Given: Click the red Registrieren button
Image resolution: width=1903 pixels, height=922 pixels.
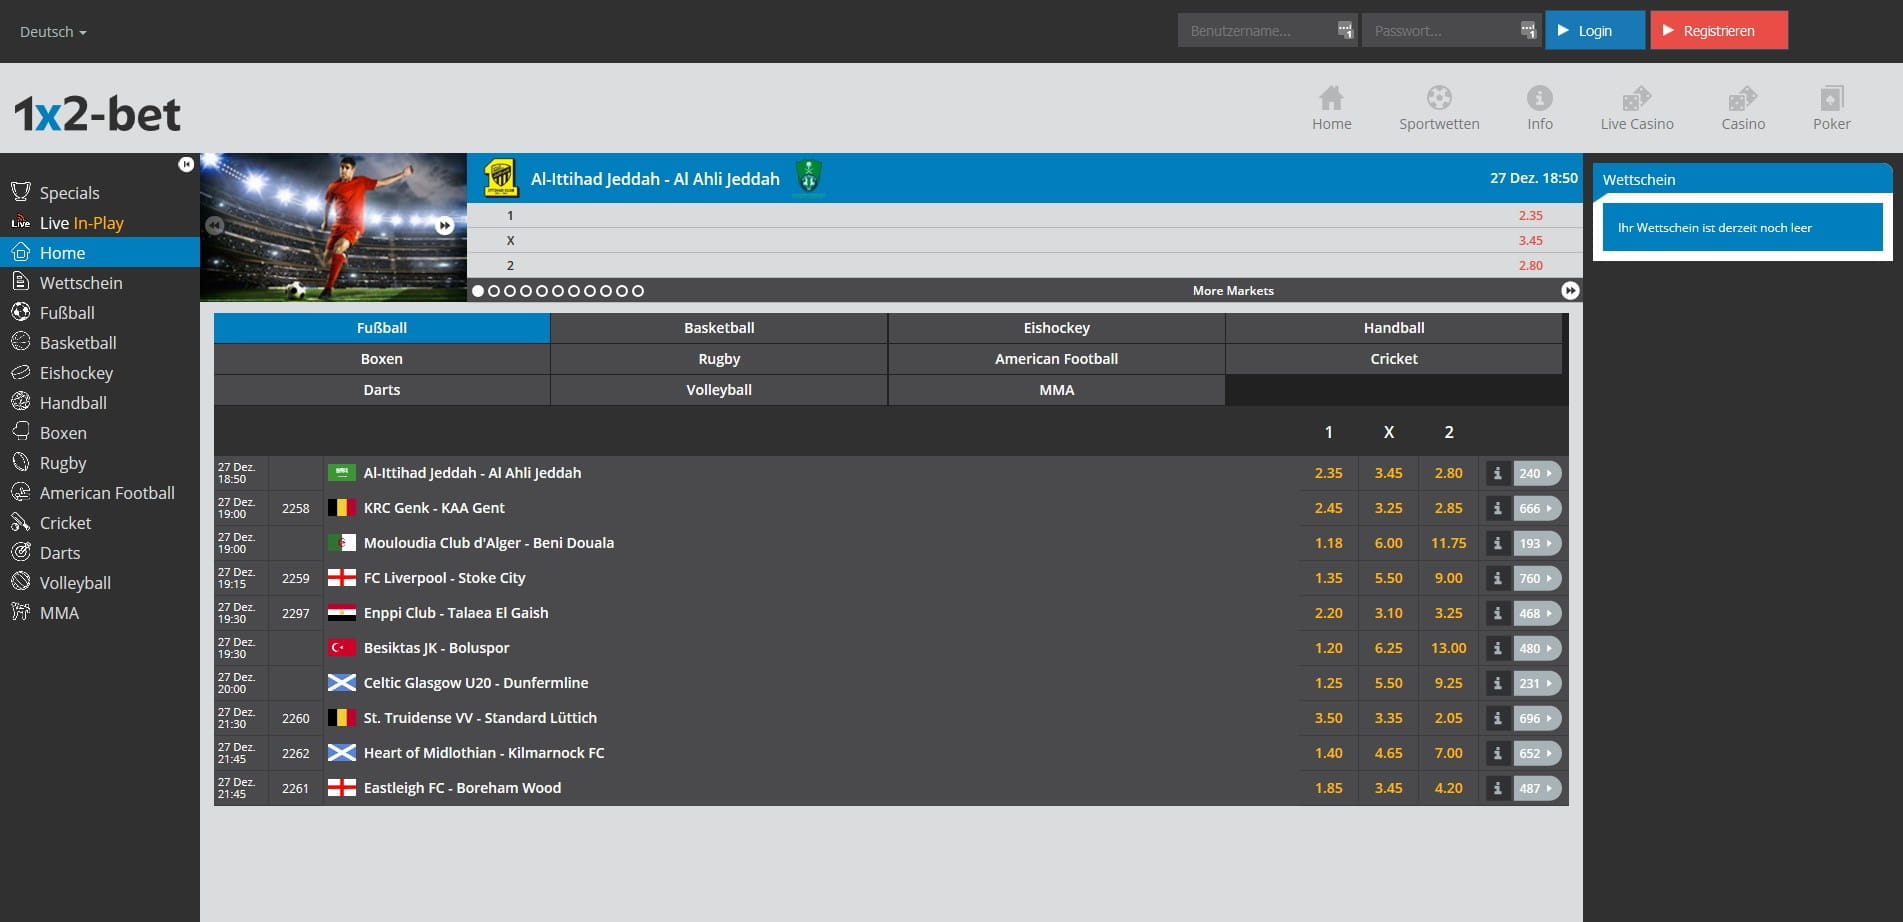Looking at the screenshot, I should point(1719,30).
